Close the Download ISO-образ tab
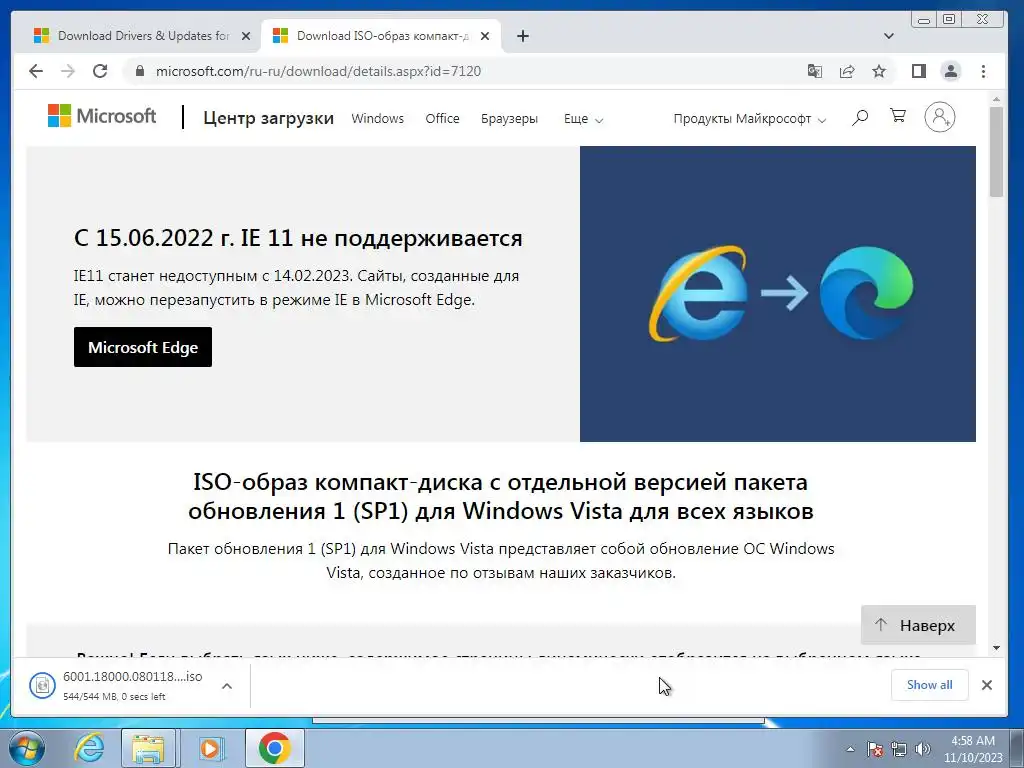Image resolution: width=1024 pixels, height=768 pixels. tap(485, 36)
